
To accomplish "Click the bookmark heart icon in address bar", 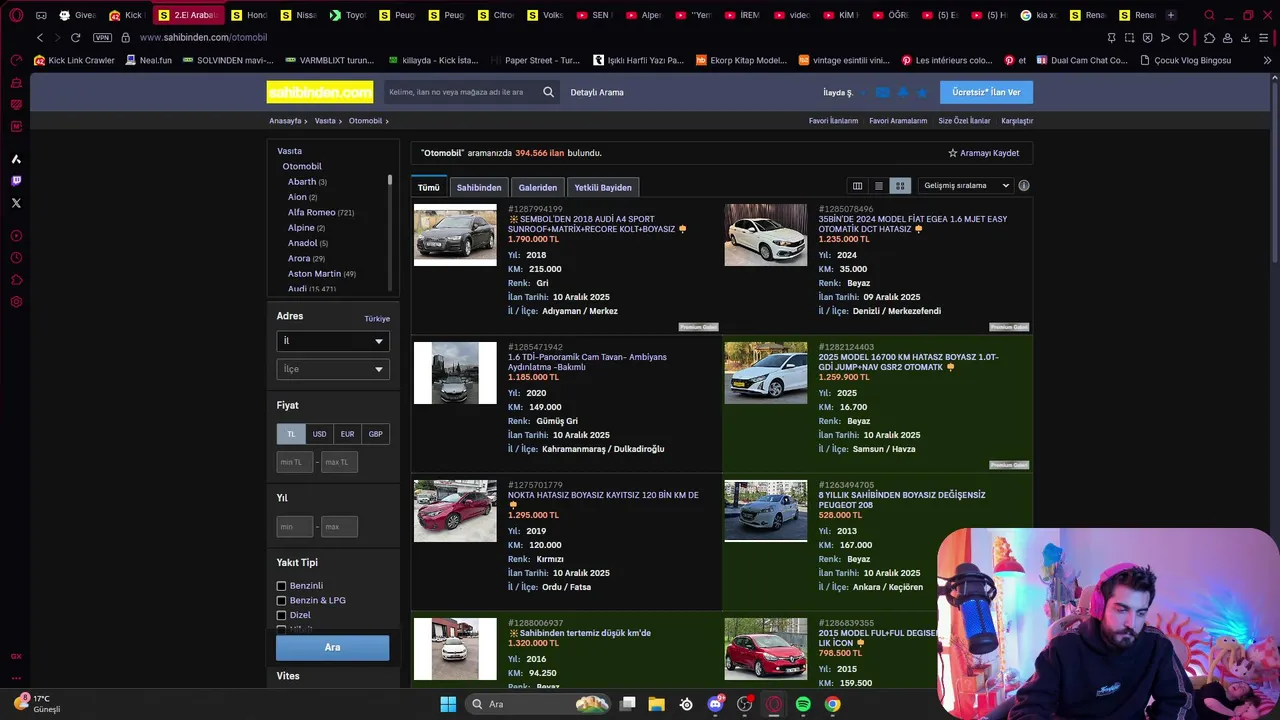I will pyautogui.click(x=1184, y=37).
